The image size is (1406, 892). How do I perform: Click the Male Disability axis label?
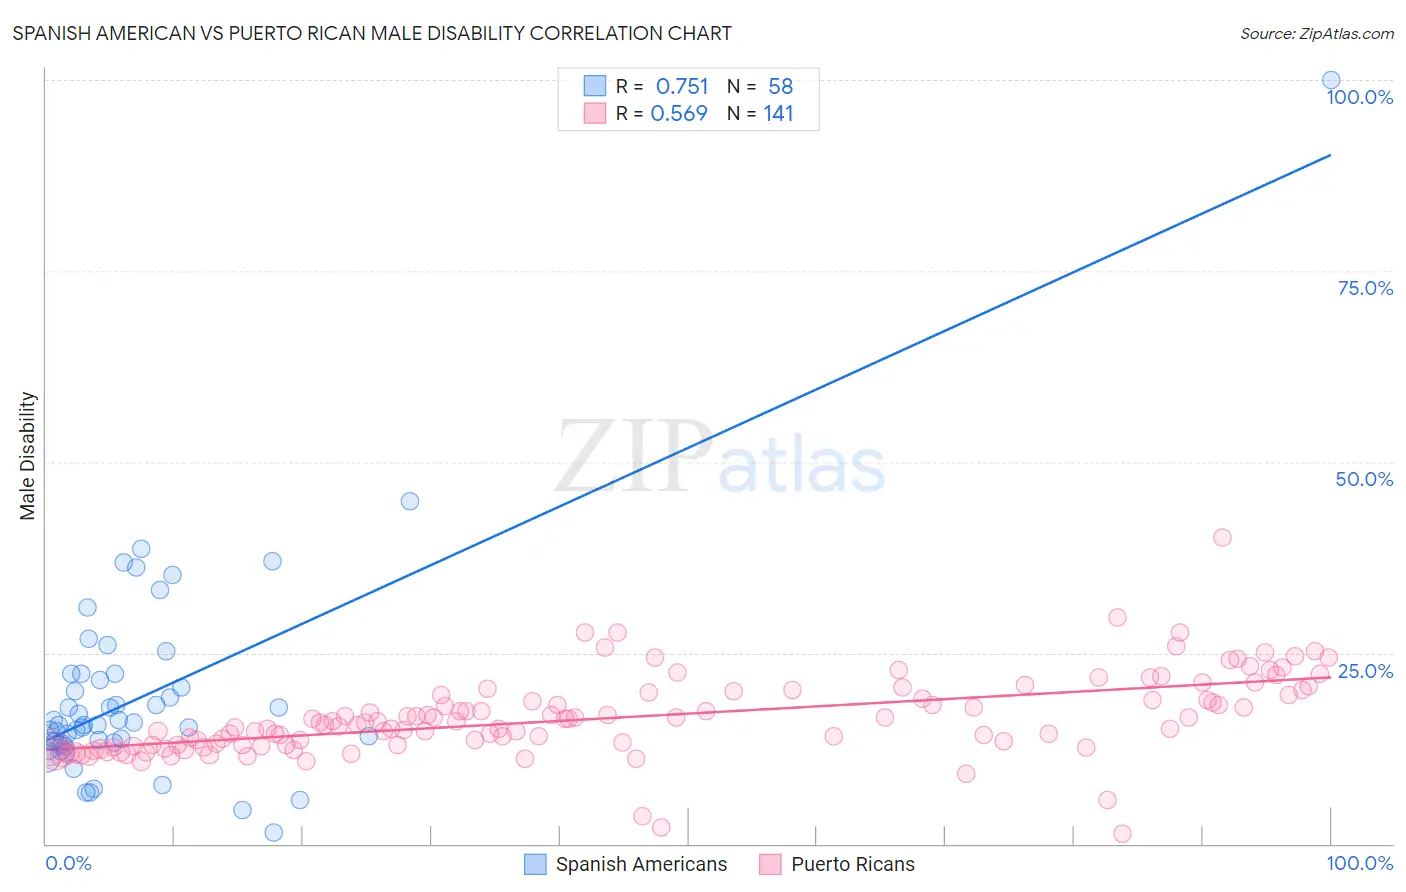point(28,455)
